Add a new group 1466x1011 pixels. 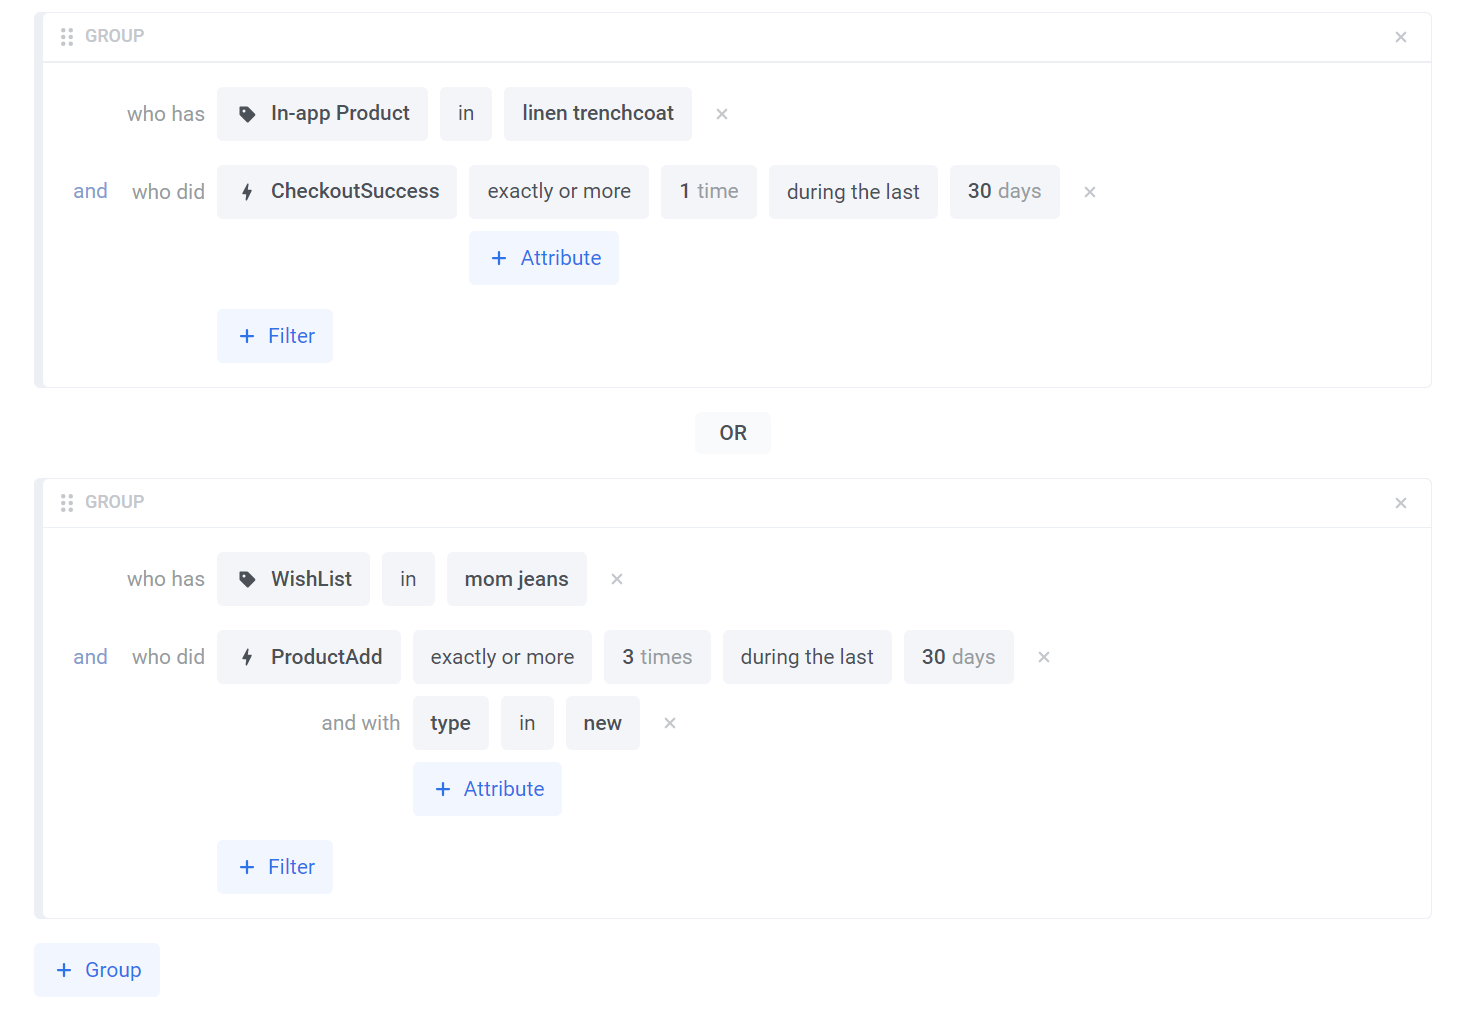coord(97,970)
